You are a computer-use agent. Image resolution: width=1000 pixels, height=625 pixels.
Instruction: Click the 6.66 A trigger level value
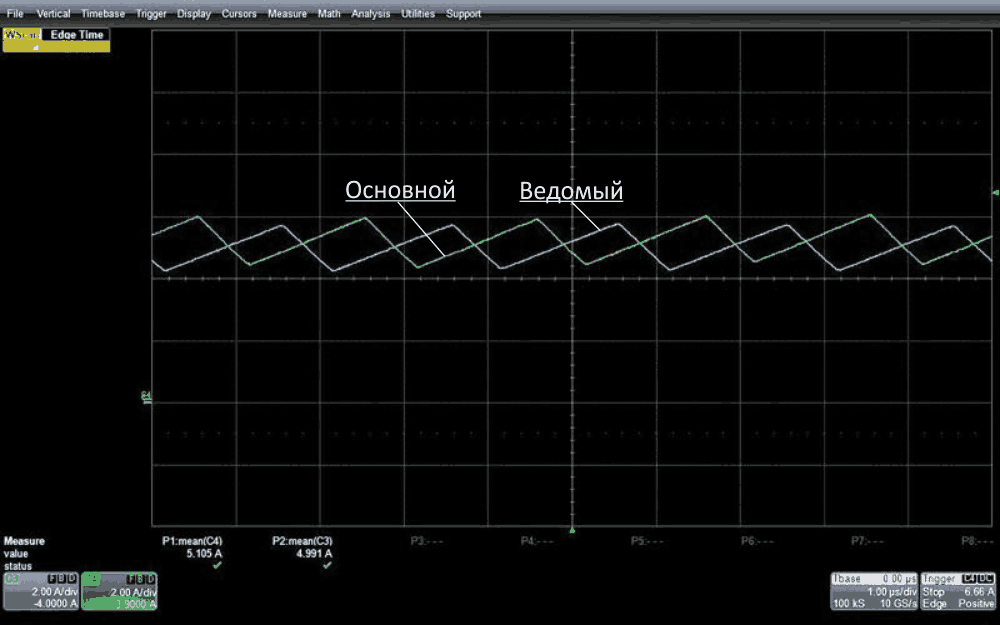[x=980, y=592]
